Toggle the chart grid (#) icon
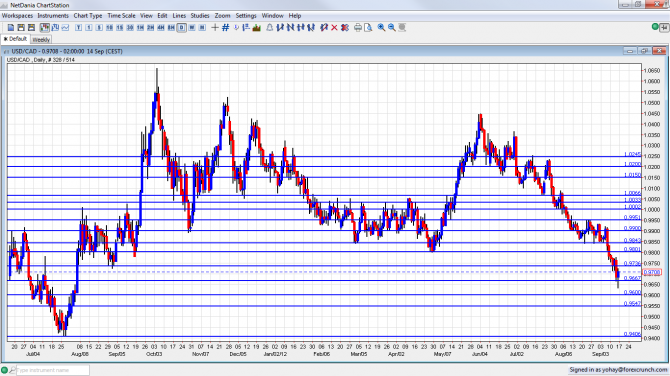The image size is (670, 376). tap(226, 27)
